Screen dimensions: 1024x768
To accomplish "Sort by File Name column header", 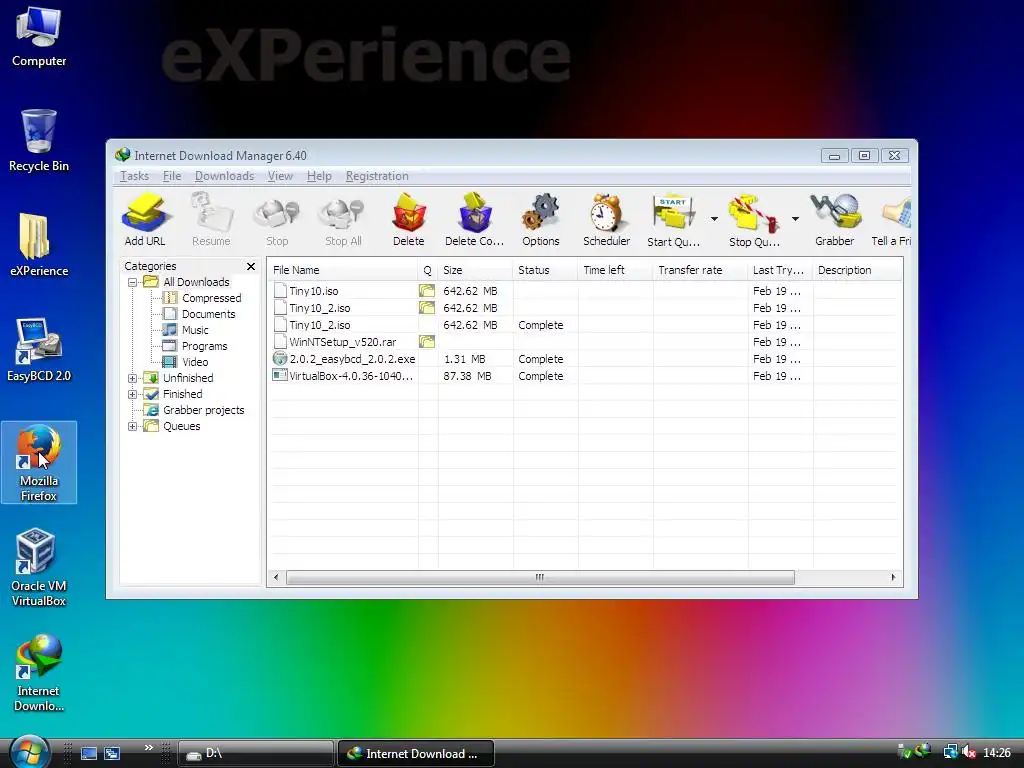I will tap(342, 270).
